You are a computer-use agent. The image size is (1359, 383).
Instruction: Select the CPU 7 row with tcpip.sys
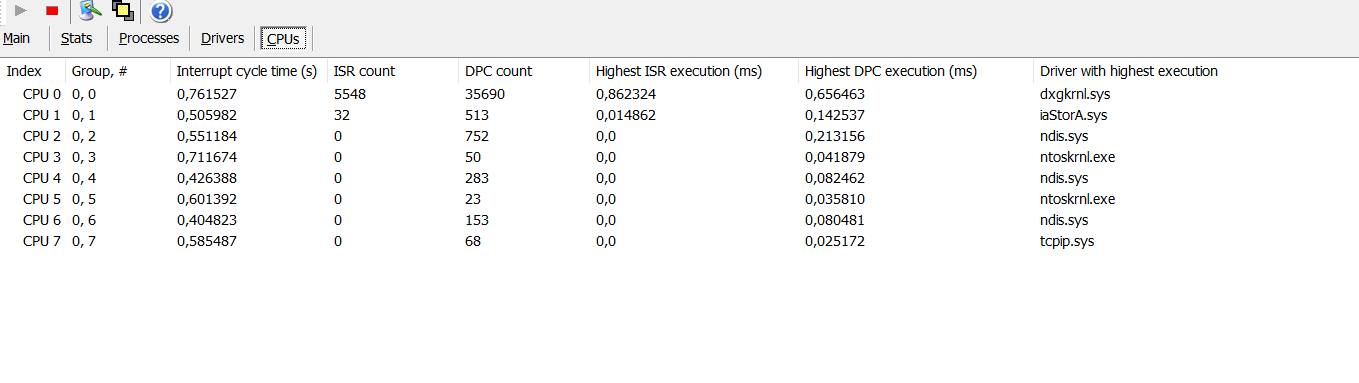pyautogui.click(x=679, y=241)
